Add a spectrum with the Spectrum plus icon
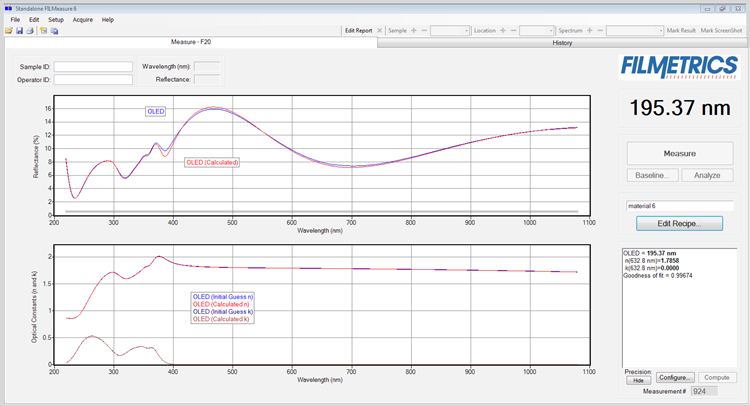 click(590, 31)
